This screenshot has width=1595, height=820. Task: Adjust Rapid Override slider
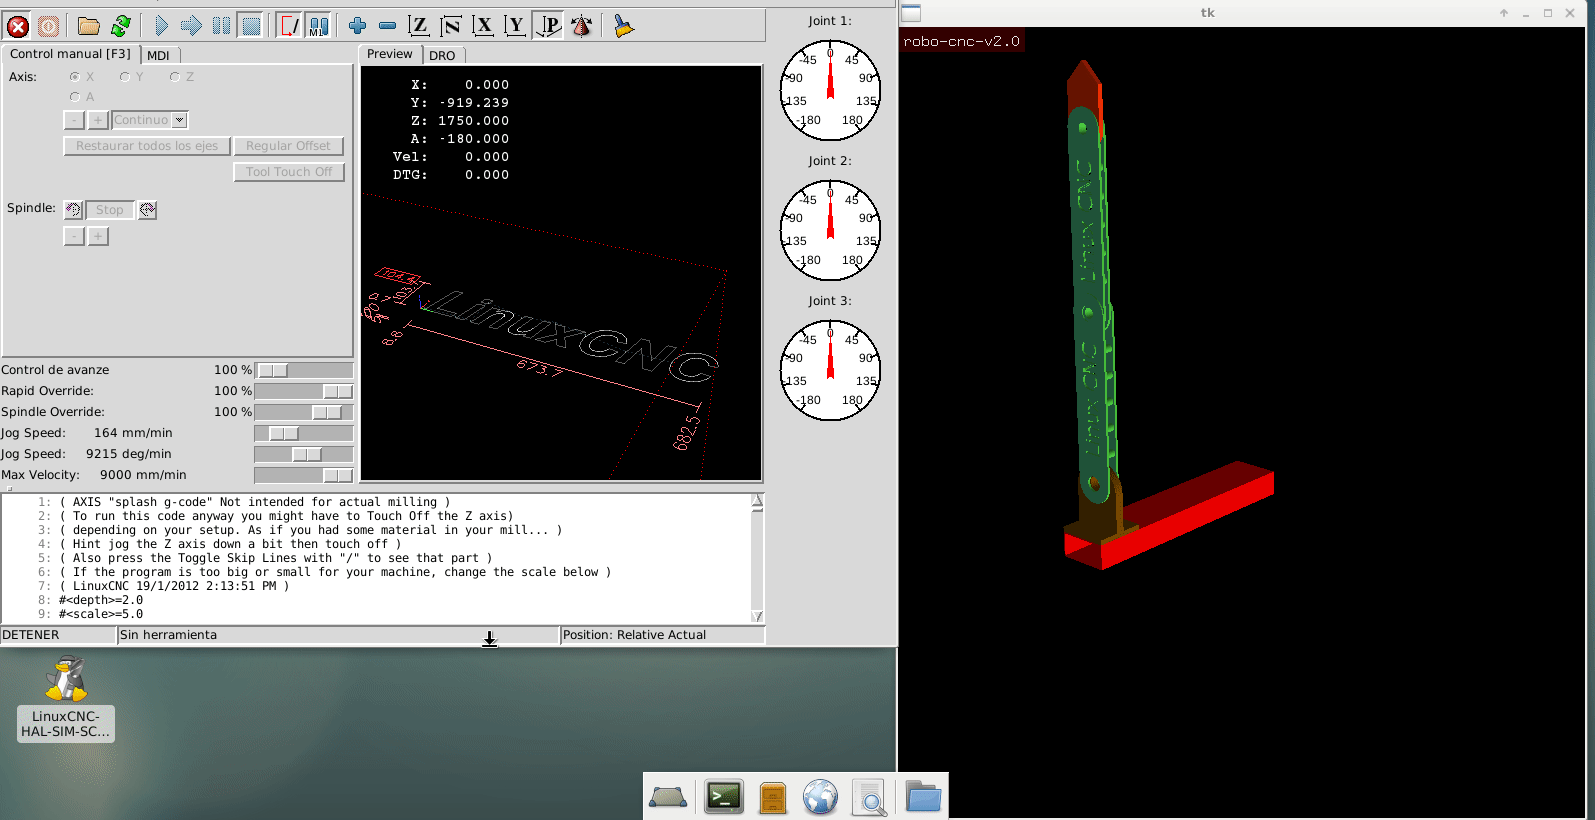click(x=304, y=391)
